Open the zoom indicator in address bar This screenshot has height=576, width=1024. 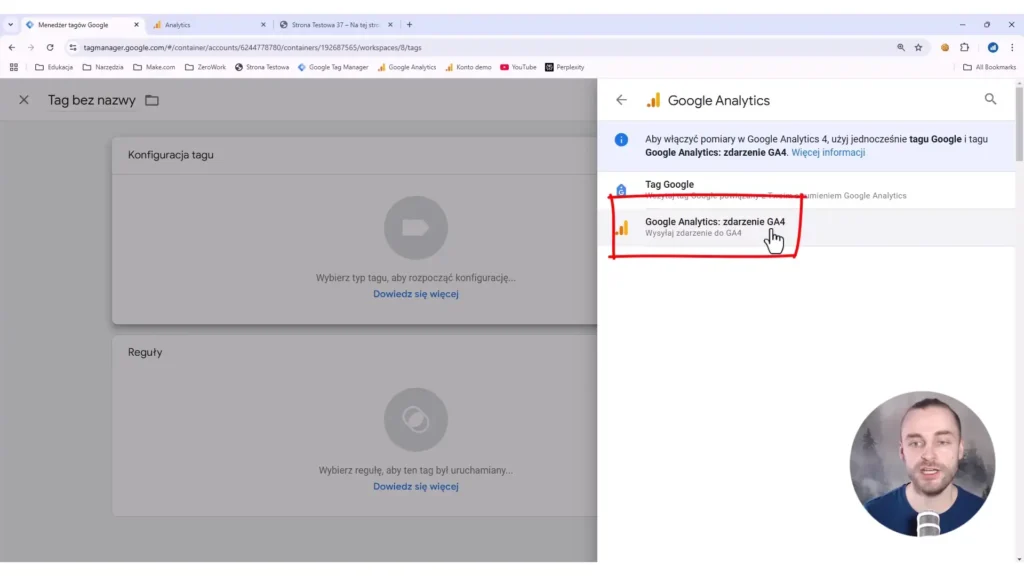[x=901, y=48]
